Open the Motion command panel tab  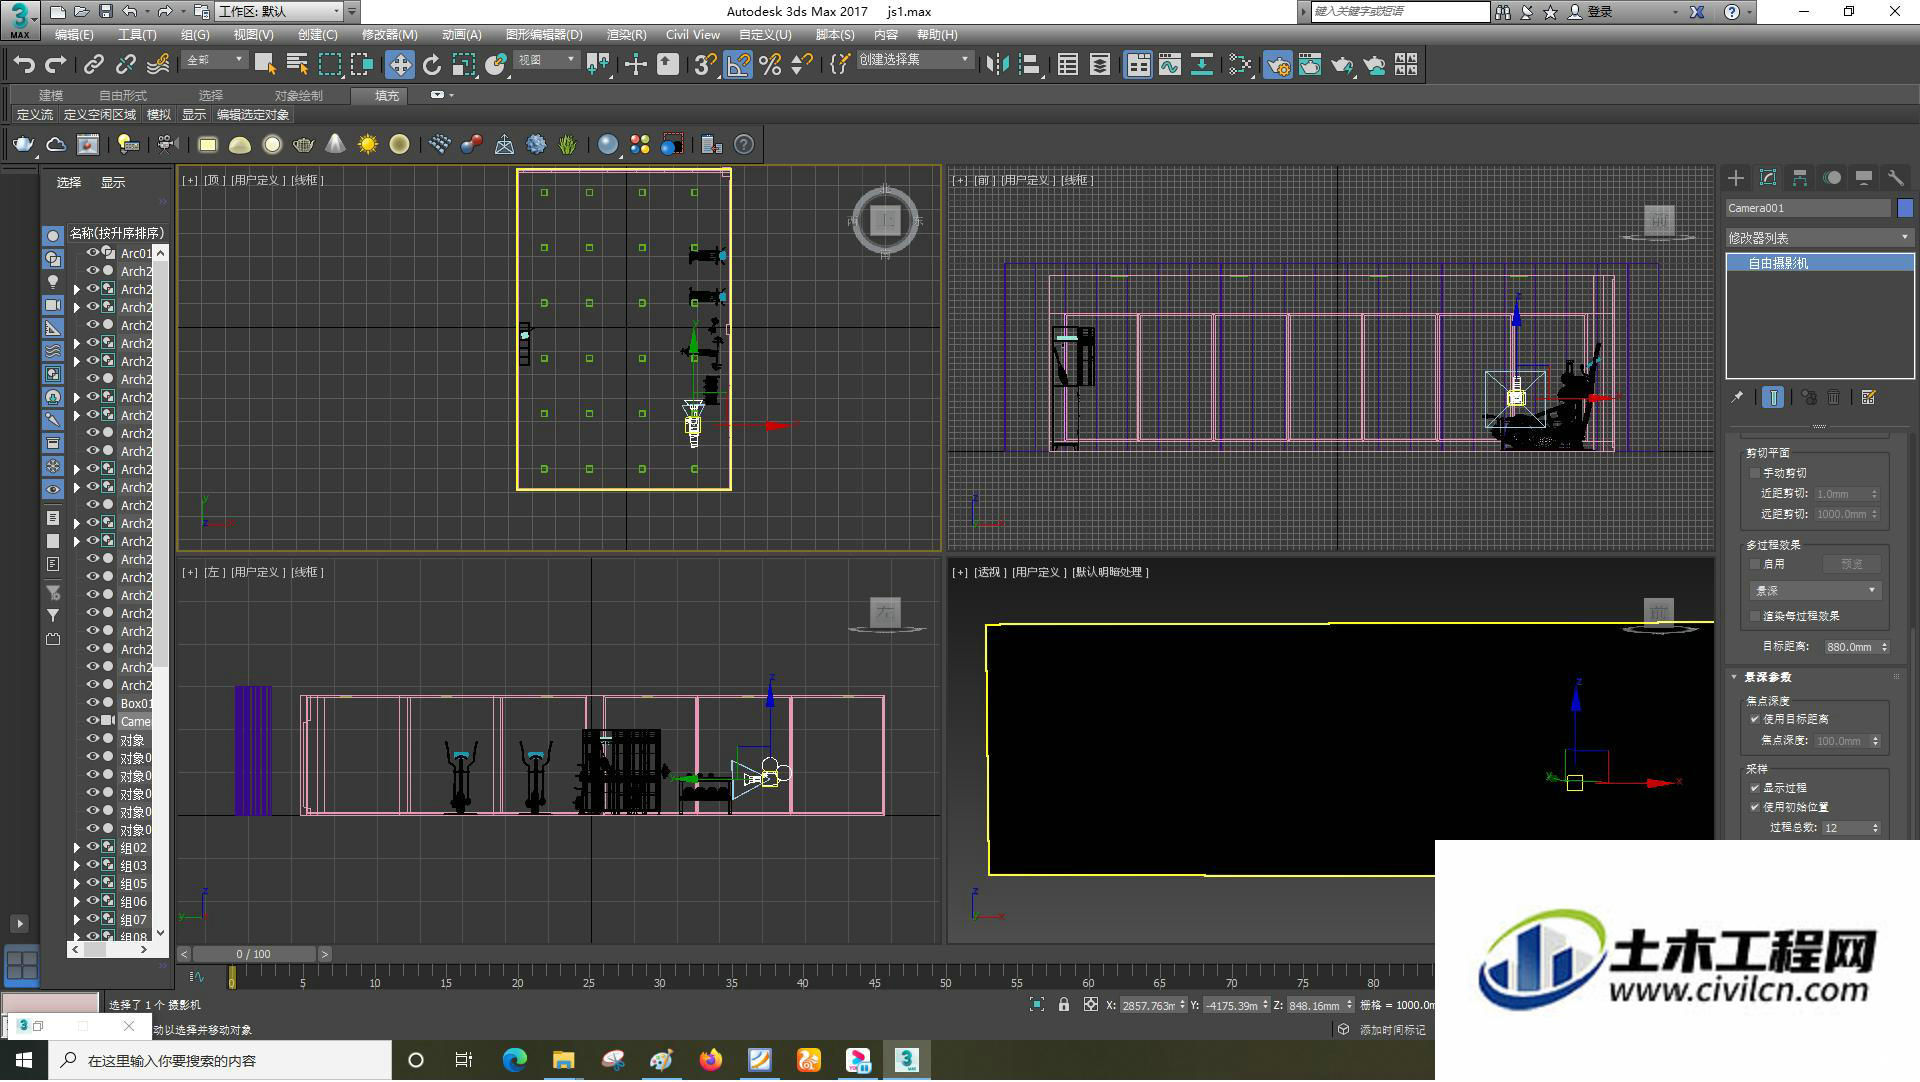click(x=1832, y=178)
